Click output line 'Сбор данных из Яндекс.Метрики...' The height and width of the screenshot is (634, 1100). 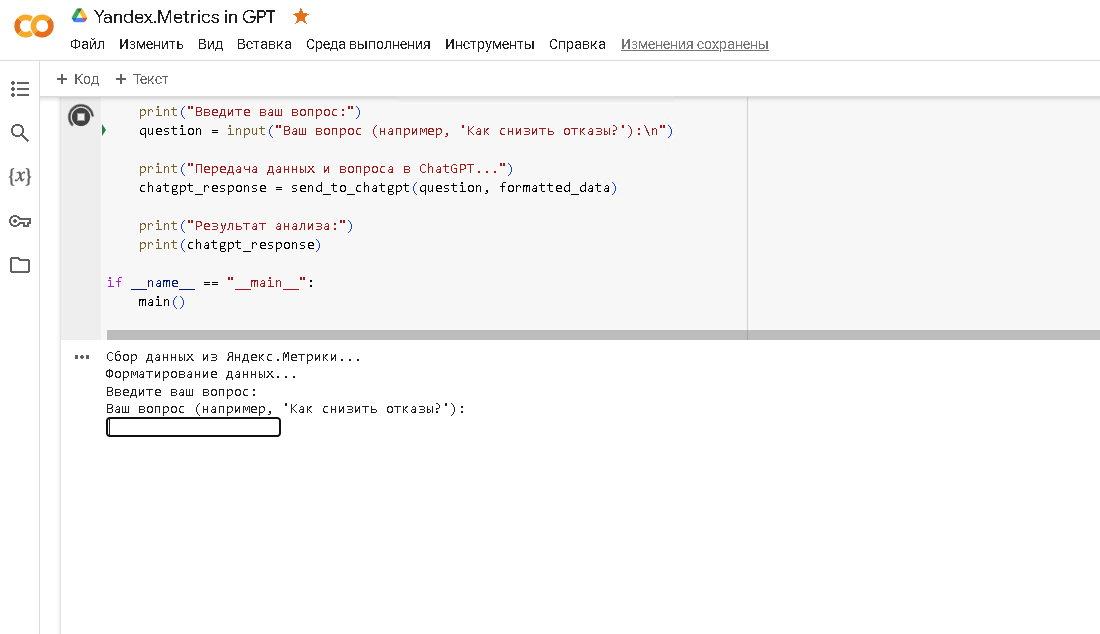pyautogui.click(x=233, y=357)
